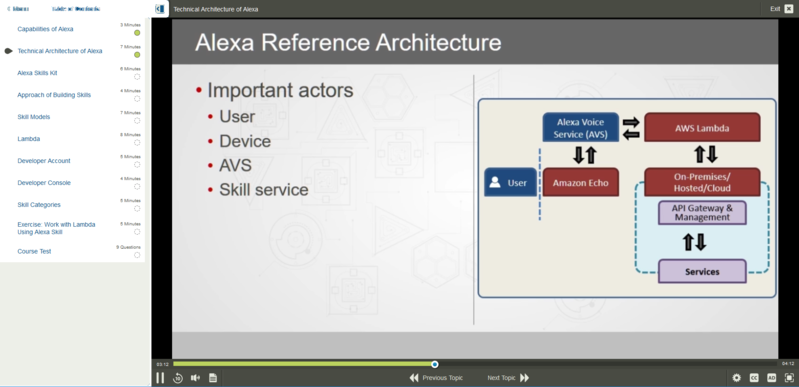Image resolution: width=799 pixels, height=387 pixels.
Task: Click the 'Important actors' bullet text
Action: pos(280,90)
